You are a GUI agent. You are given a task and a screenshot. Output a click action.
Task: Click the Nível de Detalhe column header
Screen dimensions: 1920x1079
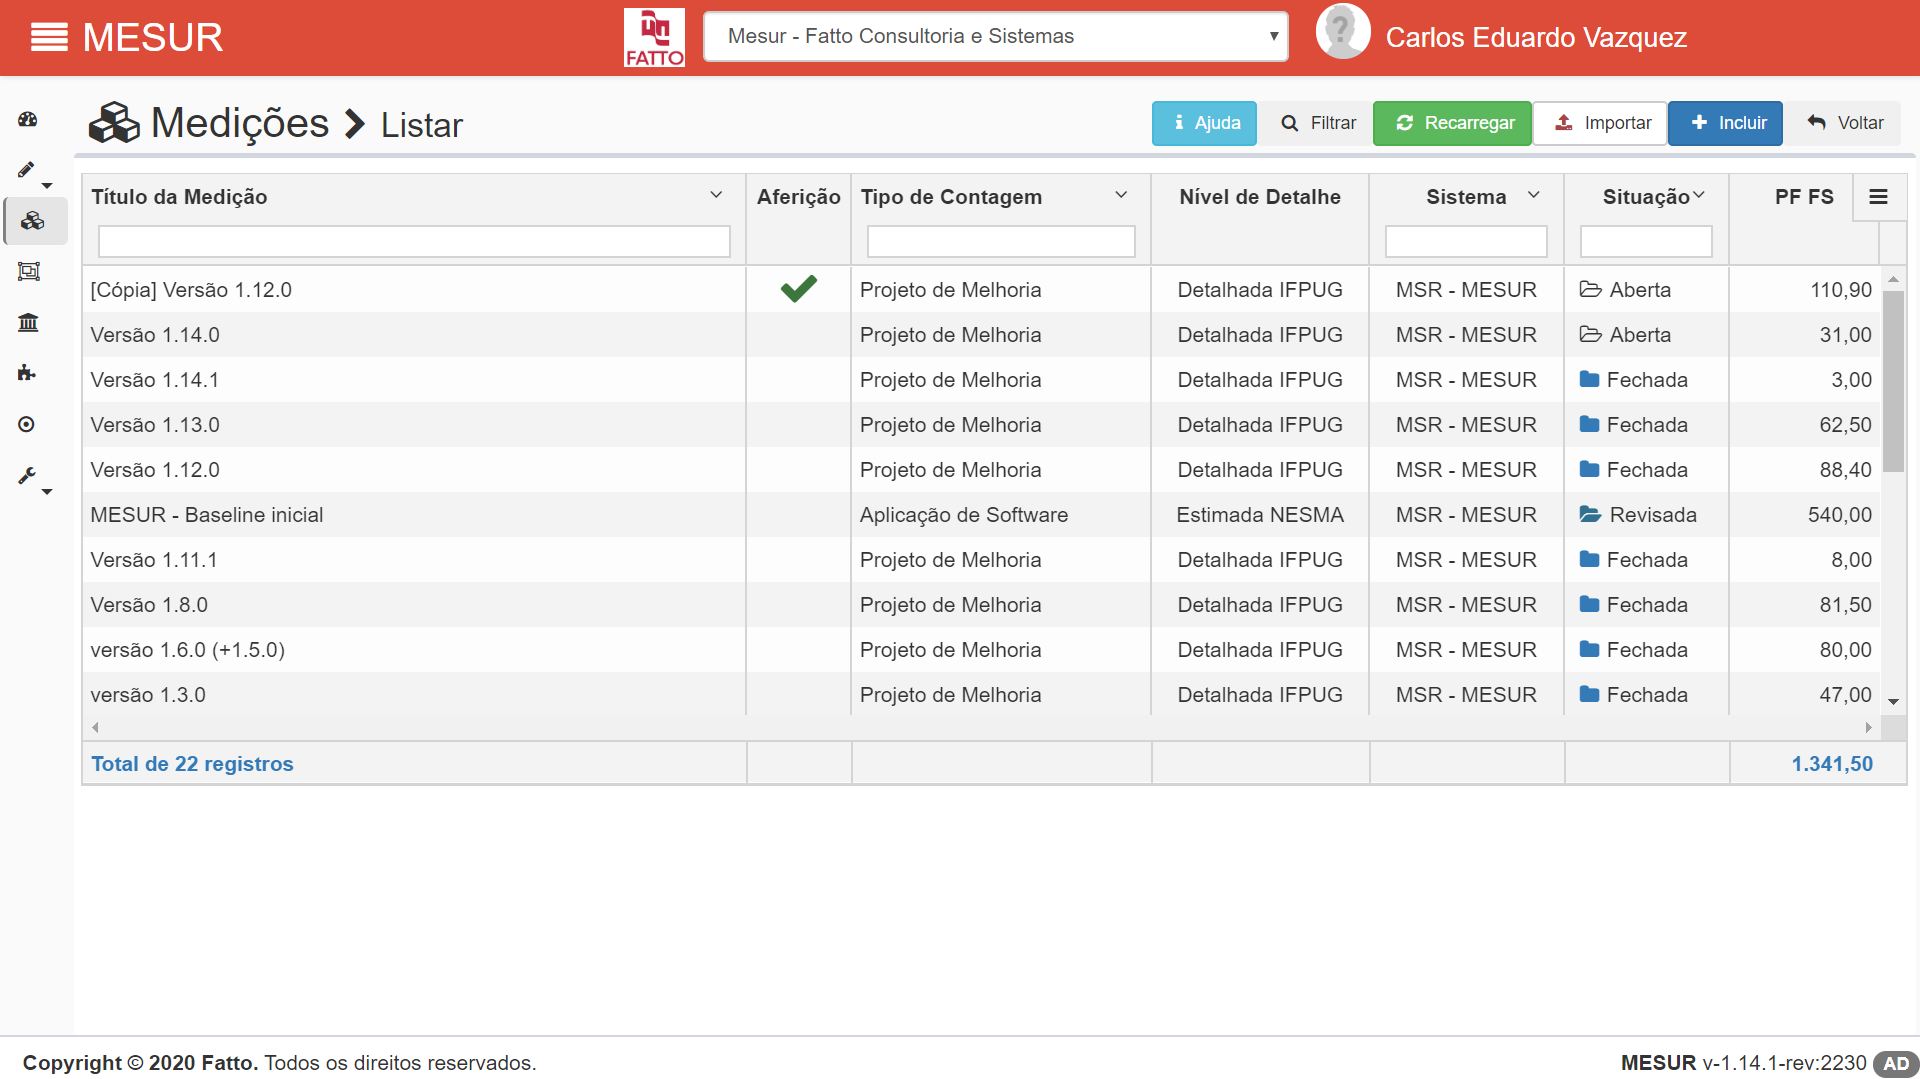(1260, 196)
